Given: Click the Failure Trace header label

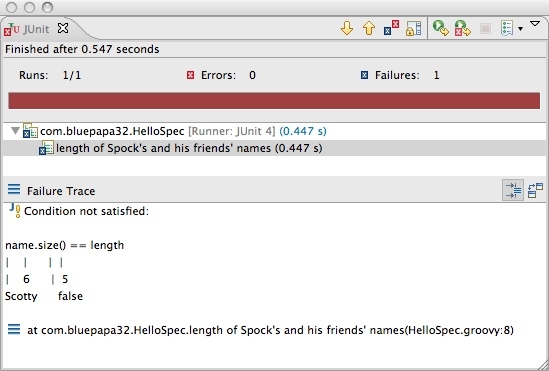Looking at the screenshot, I should point(61,191).
